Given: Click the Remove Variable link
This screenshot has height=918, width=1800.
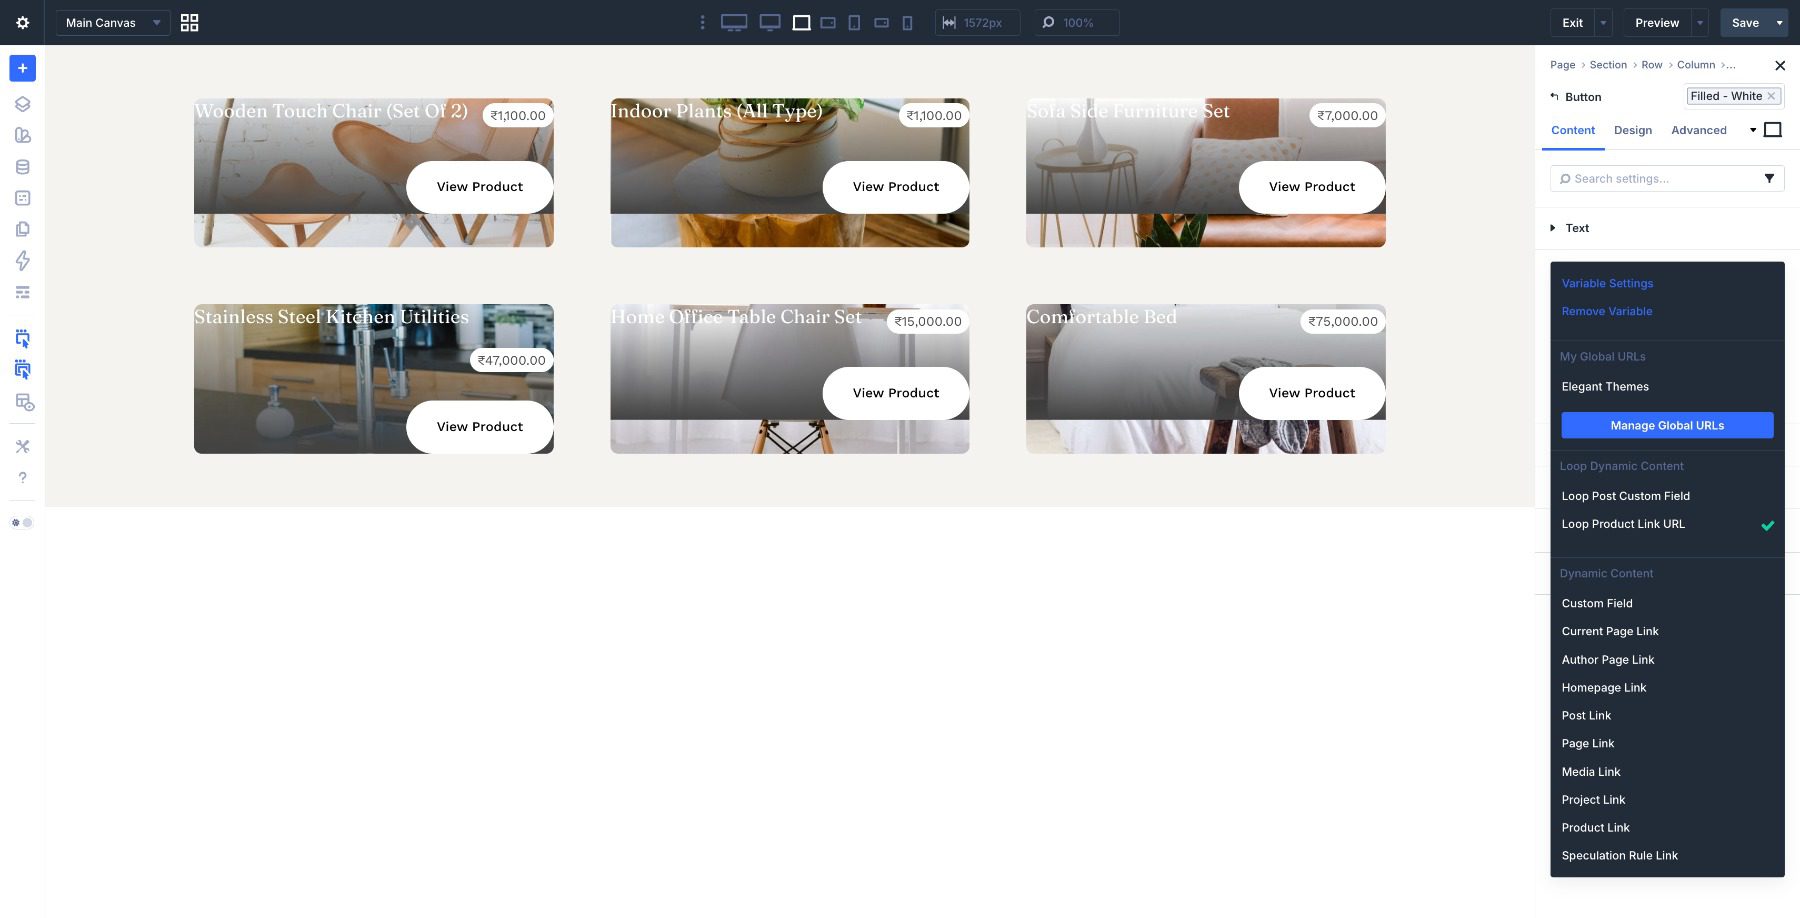Looking at the screenshot, I should click(x=1606, y=311).
